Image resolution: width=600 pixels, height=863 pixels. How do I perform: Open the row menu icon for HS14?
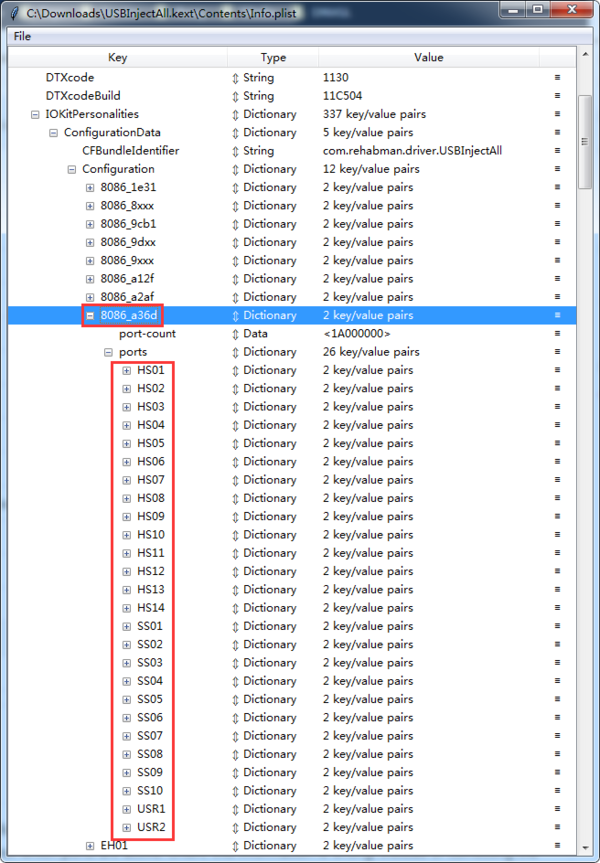pyautogui.click(x=557, y=608)
